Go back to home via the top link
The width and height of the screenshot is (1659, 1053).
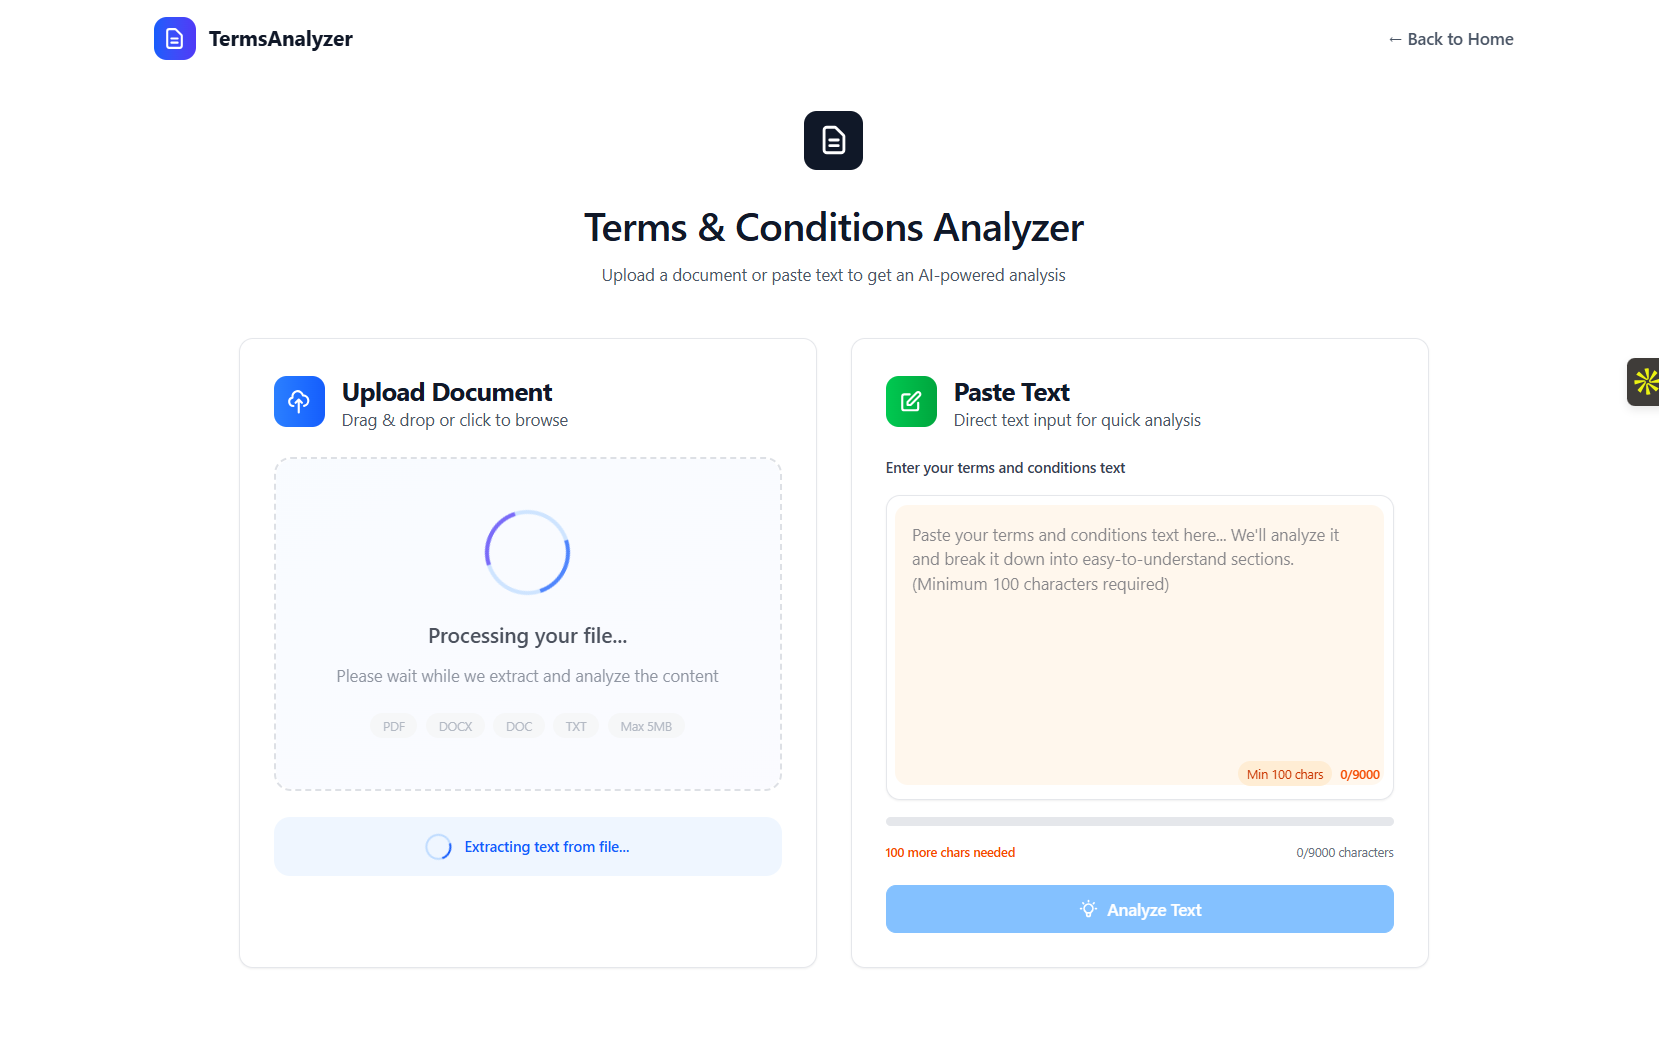[1450, 39]
